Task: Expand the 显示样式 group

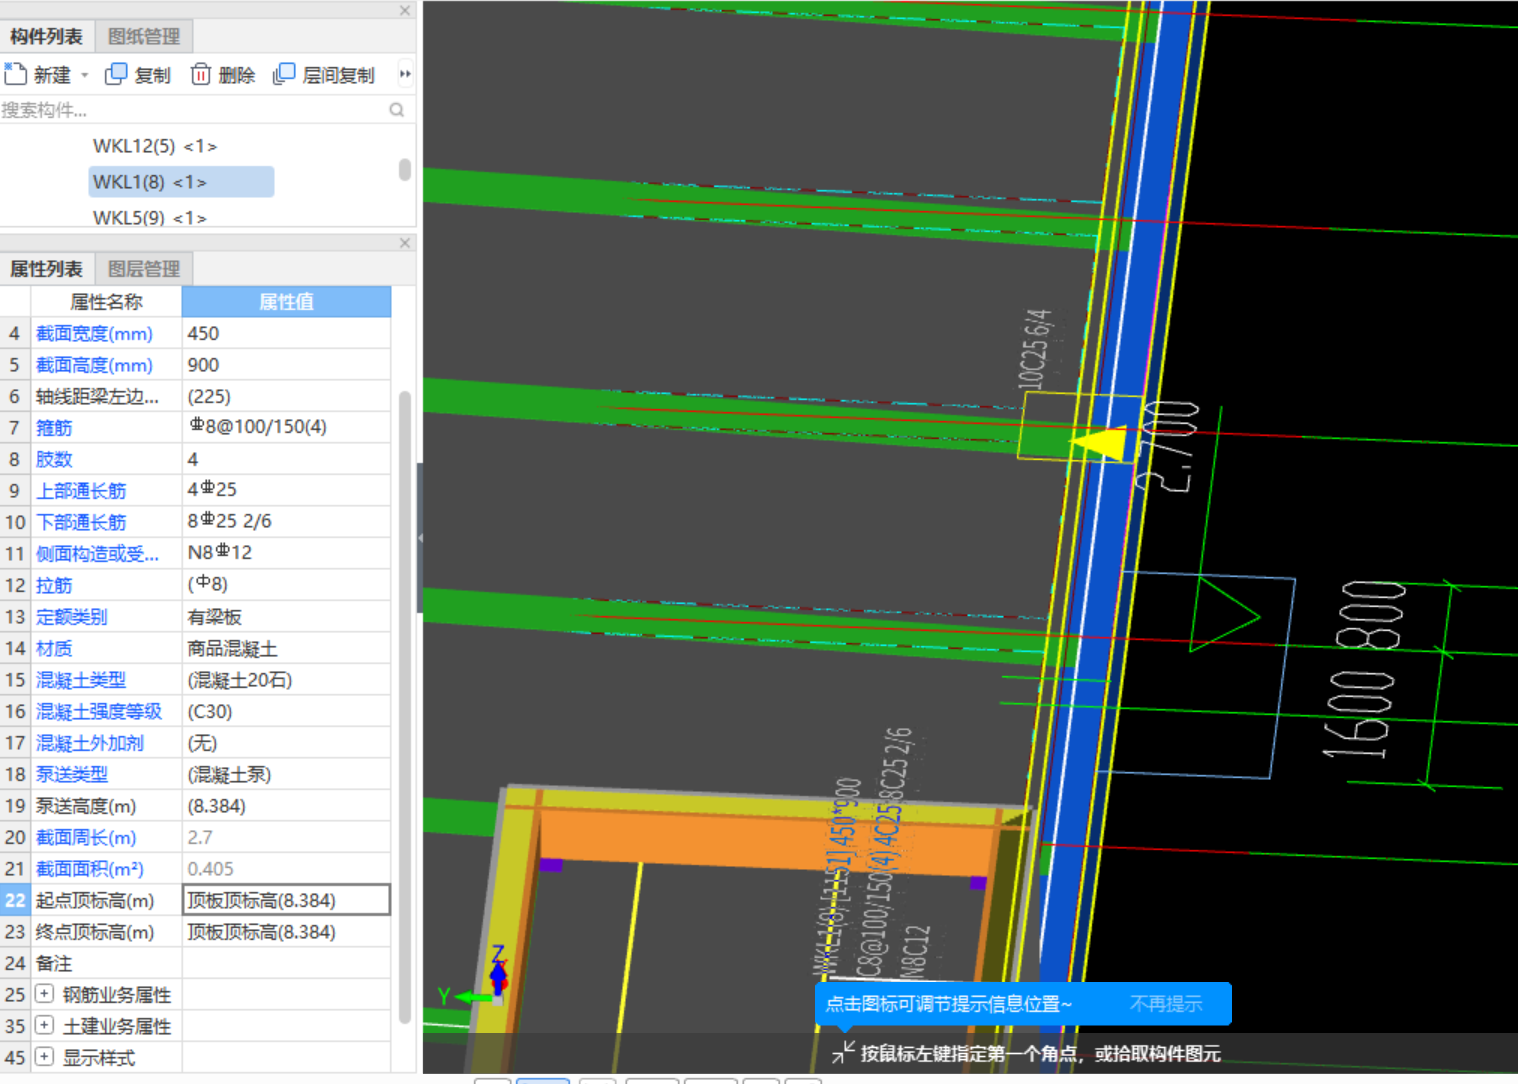Action: coord(44,1056)
